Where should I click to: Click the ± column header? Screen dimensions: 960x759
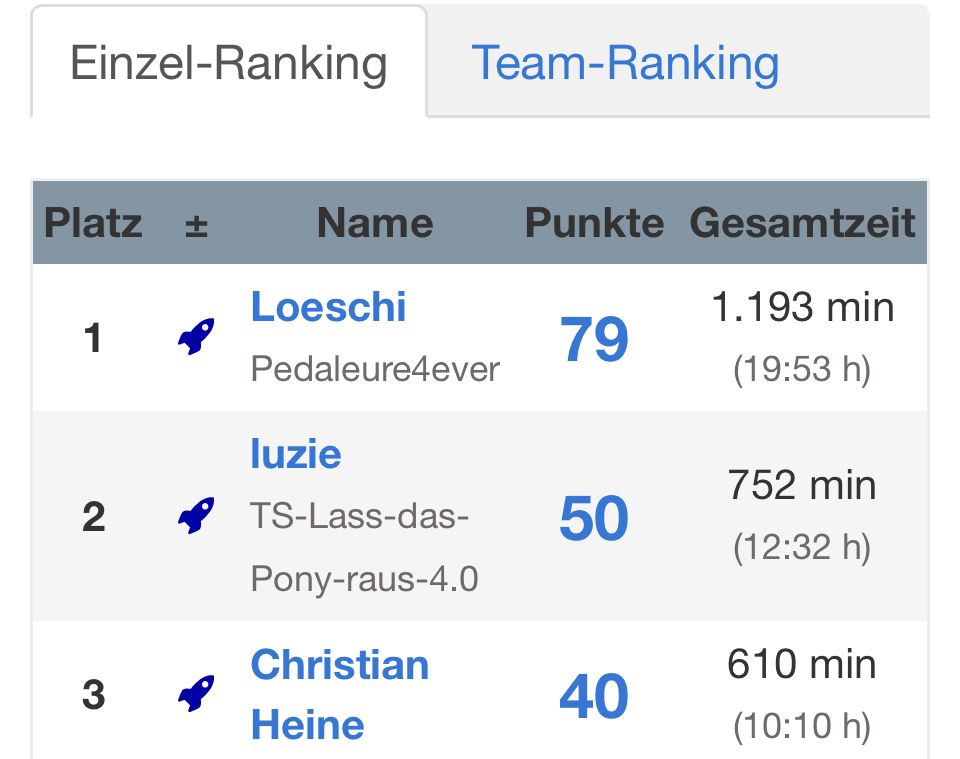click(196, 224)
